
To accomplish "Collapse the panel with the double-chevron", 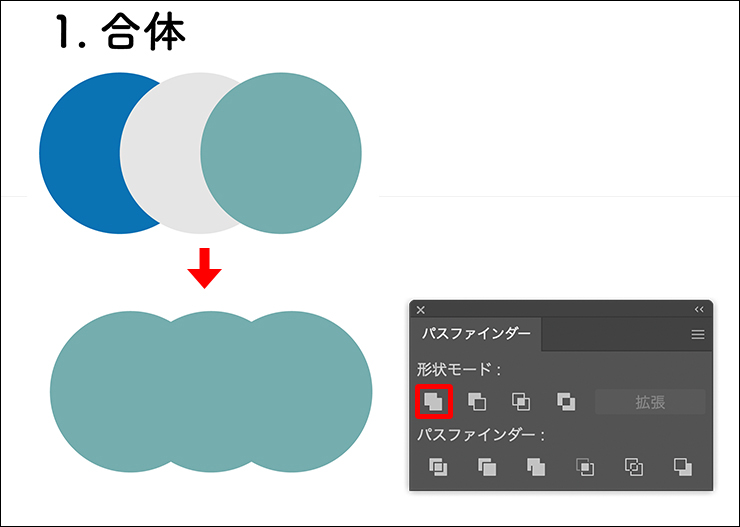I will coord(698,310).
